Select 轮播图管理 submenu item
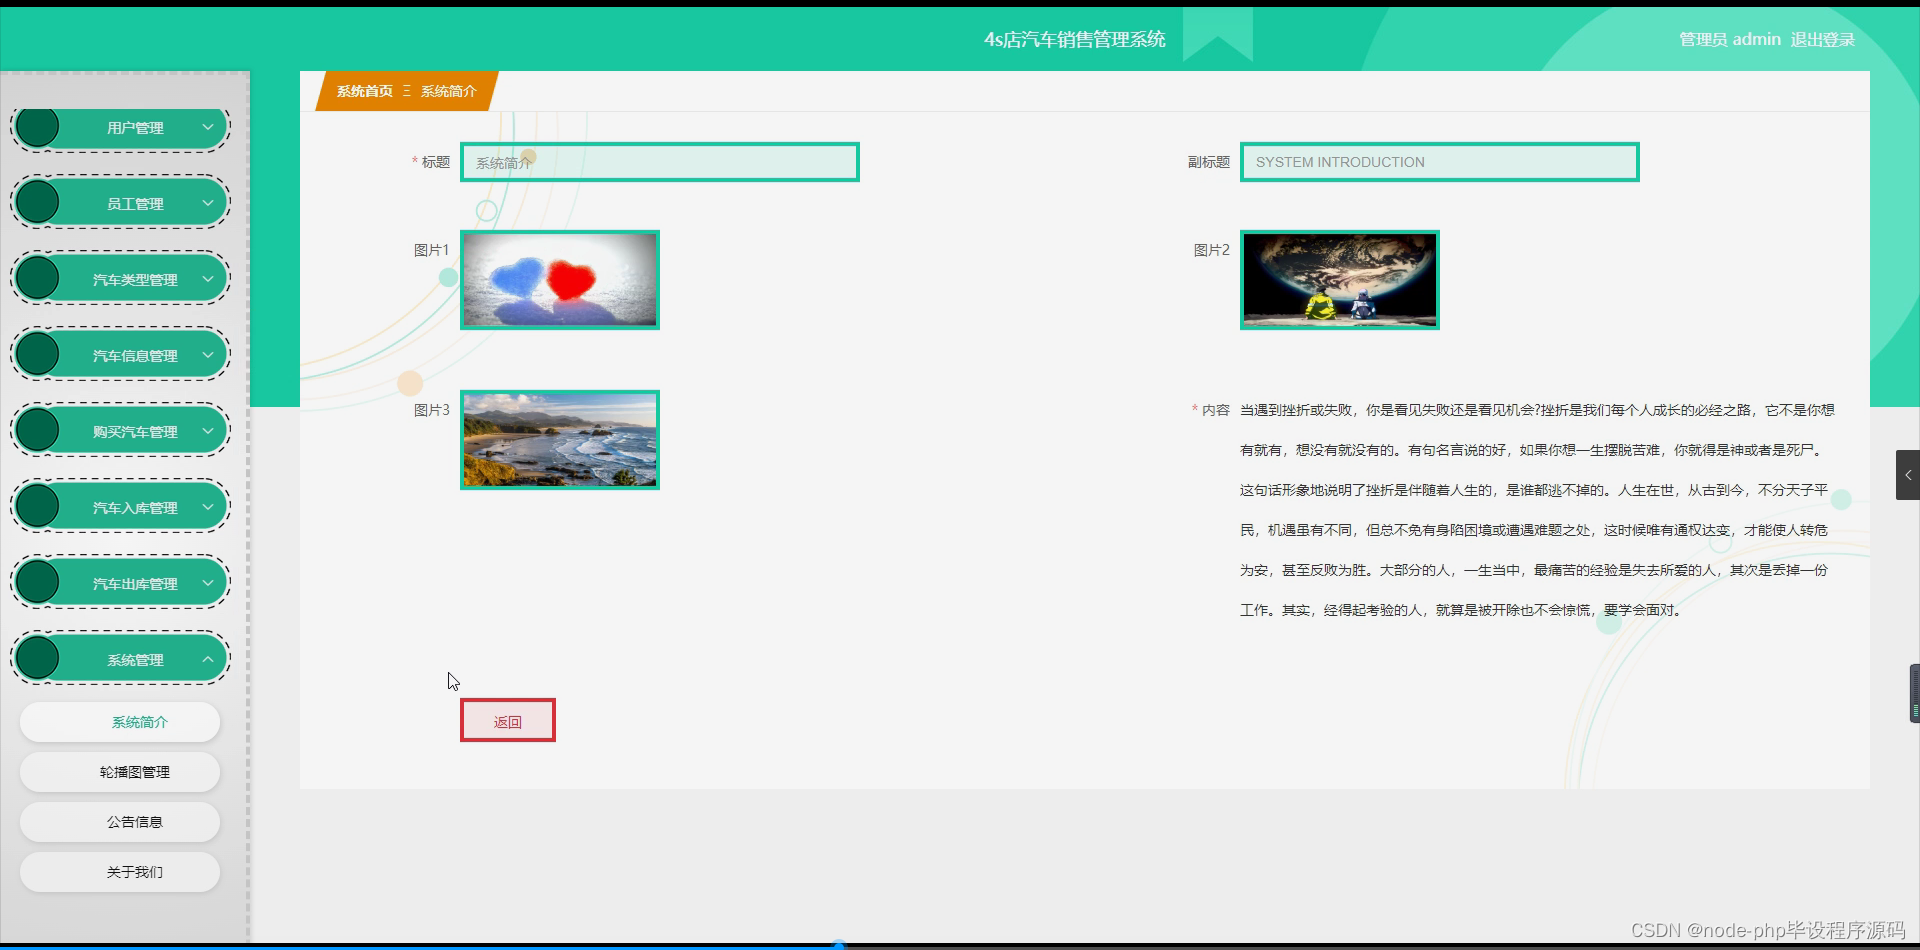The height and width of the screenshot is (950, 1920). tap(120, 772)
